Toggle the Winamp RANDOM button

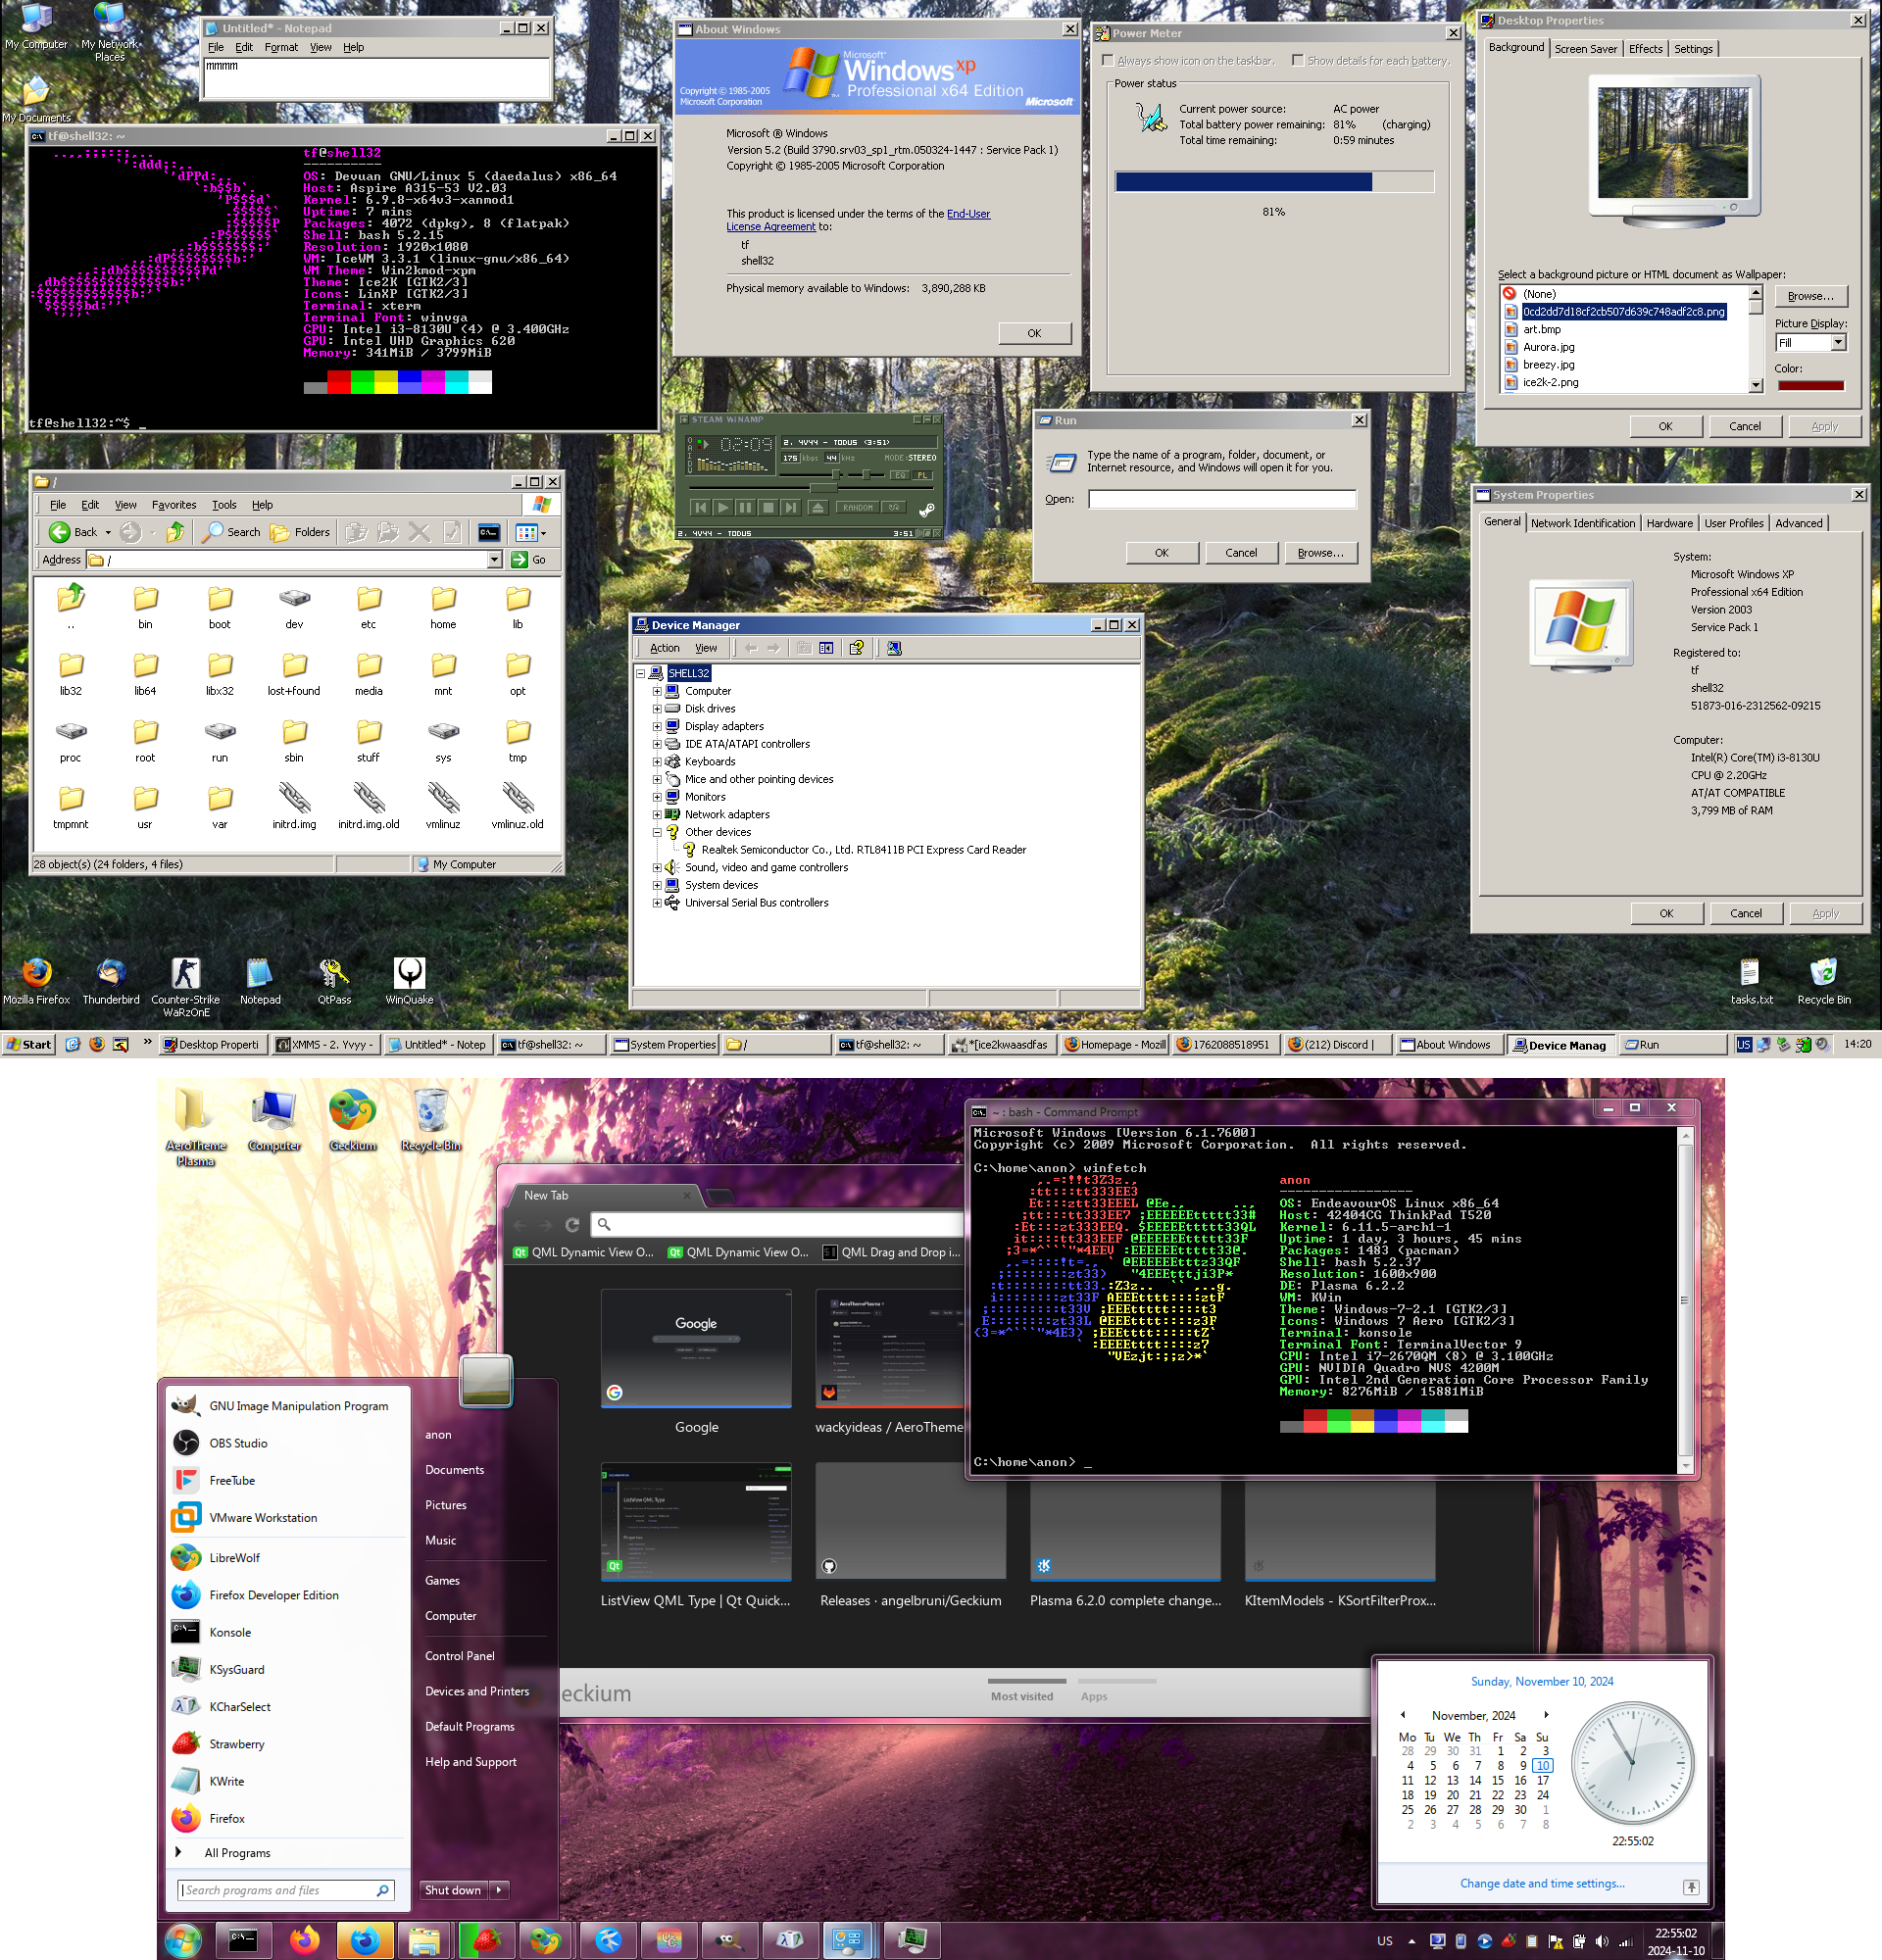(857, 507)
